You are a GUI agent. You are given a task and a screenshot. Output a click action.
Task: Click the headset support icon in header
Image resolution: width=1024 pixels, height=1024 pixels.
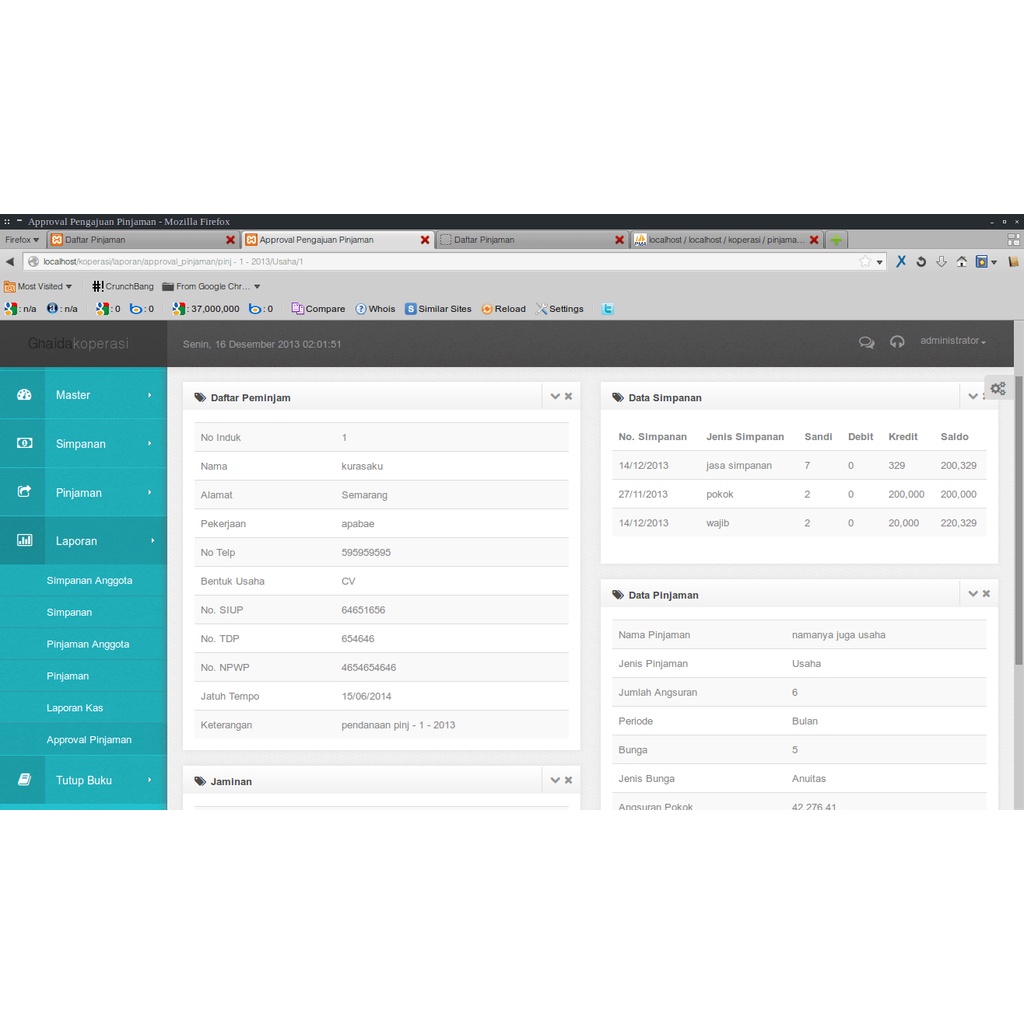897,342
